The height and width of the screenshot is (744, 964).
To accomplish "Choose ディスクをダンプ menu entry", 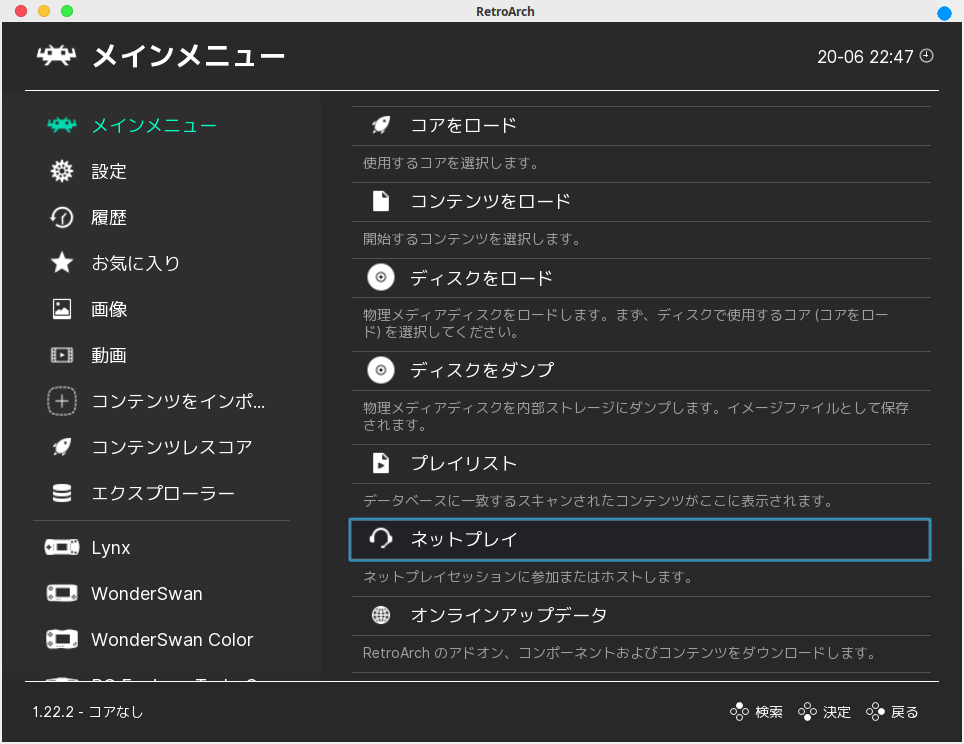I will tap(641, 371).
